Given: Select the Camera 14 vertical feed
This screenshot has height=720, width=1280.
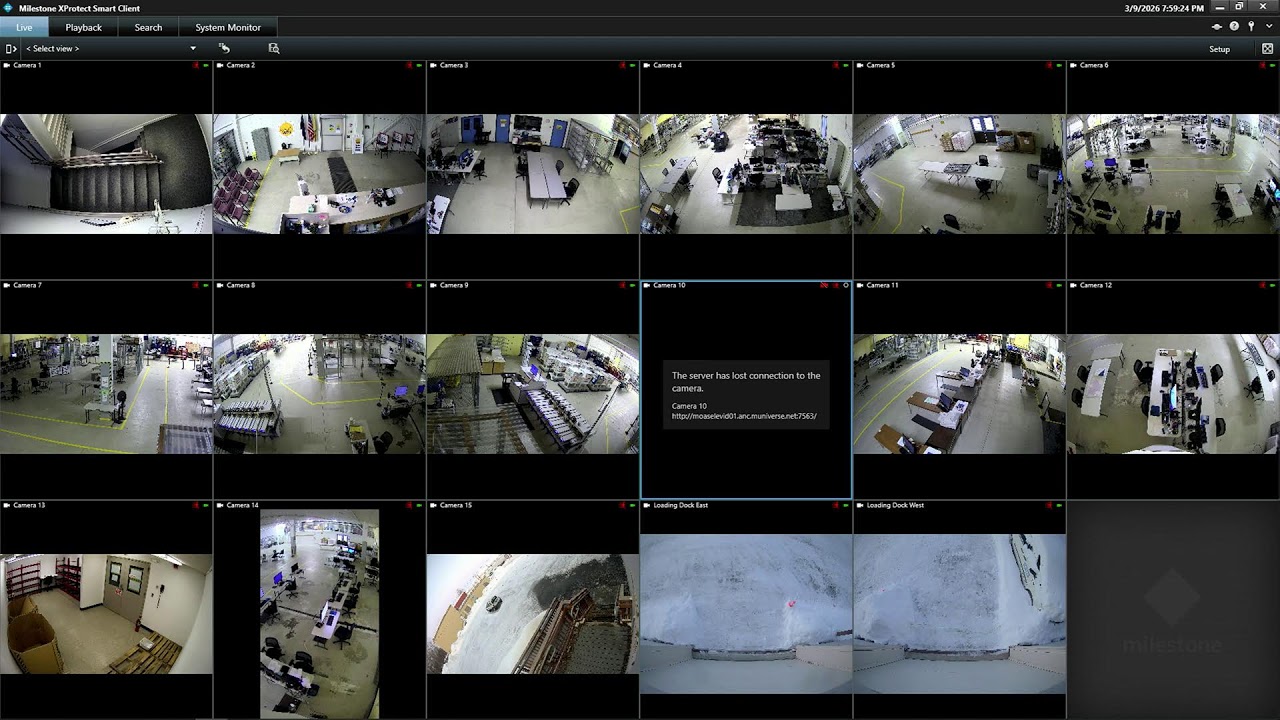Looking at the screenshot, I should (x=319, y=614).
